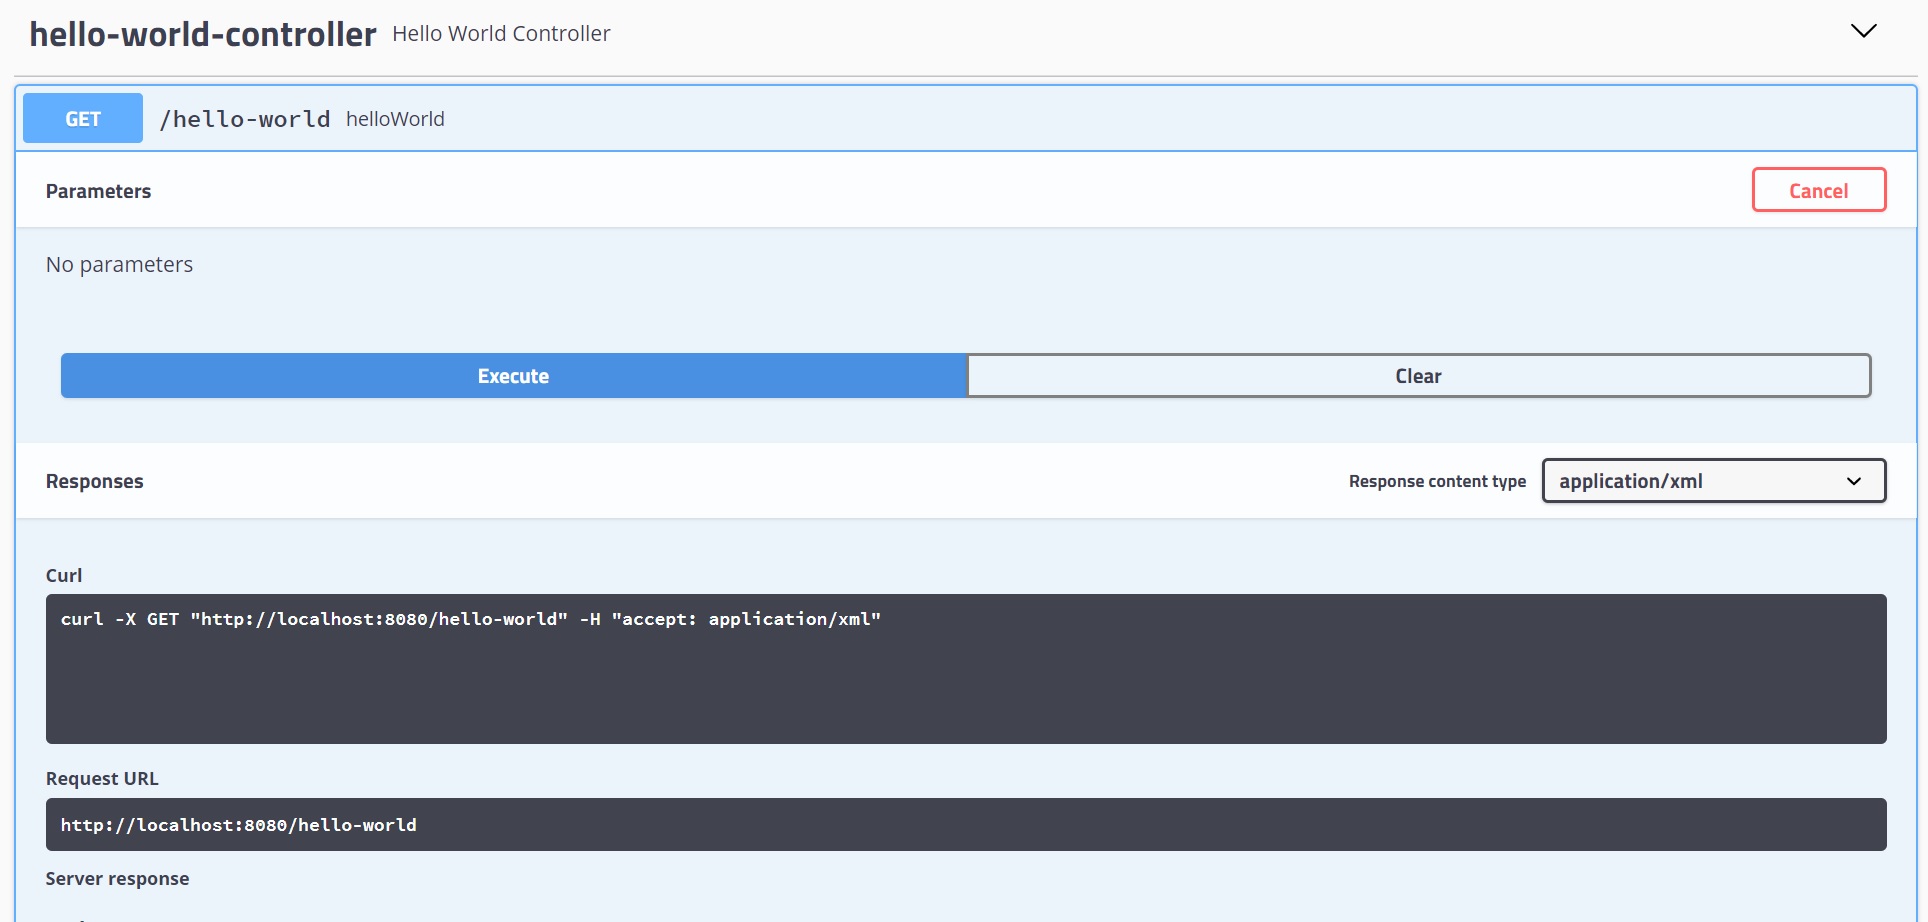Click the 'Server response' heading
Image resolution: width=1928 pixels, height=922 pixels.
click(x=117, y=878)
